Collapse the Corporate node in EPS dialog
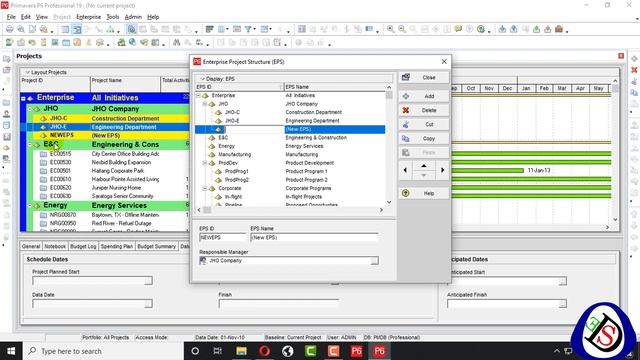The width and height of the screenshot is (640, 360). click(x=205, y=188)
